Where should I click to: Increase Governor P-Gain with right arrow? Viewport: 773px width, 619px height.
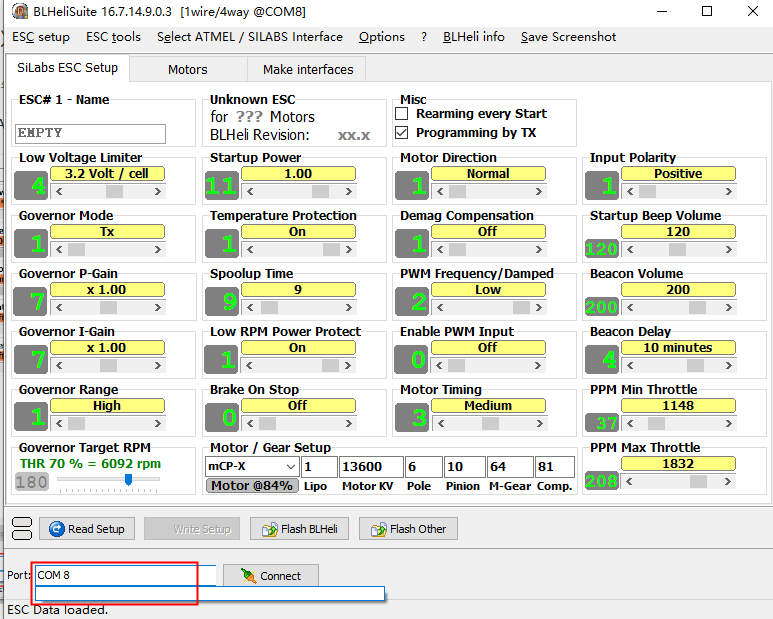tap(158, 308)
